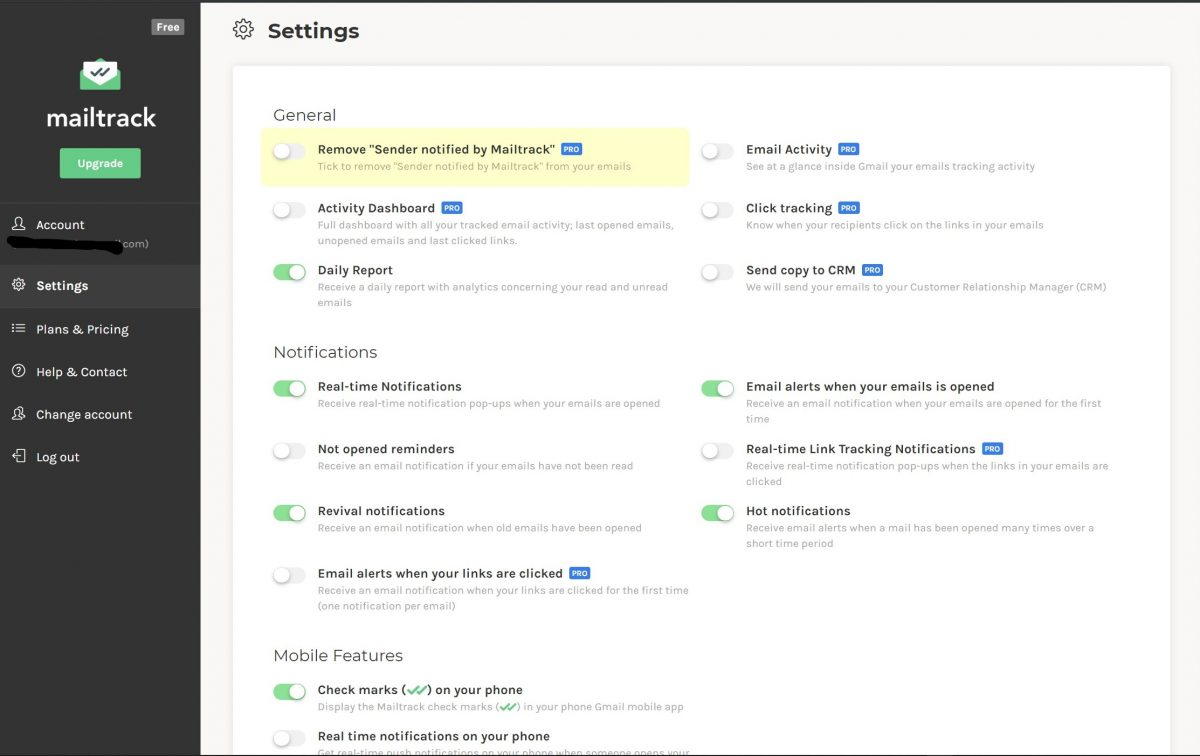Click the Mailtrack envelope logo
This screenshot has height=756, width=1200.
[100, 75]
